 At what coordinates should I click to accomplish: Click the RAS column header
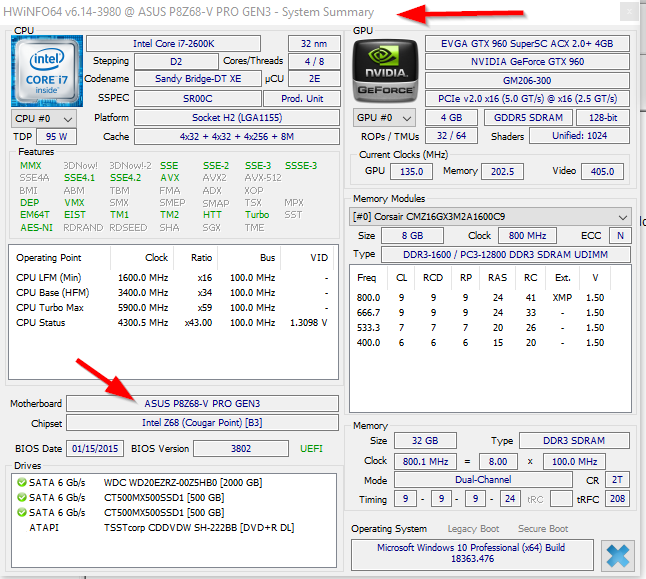click(x=498, y=278)
